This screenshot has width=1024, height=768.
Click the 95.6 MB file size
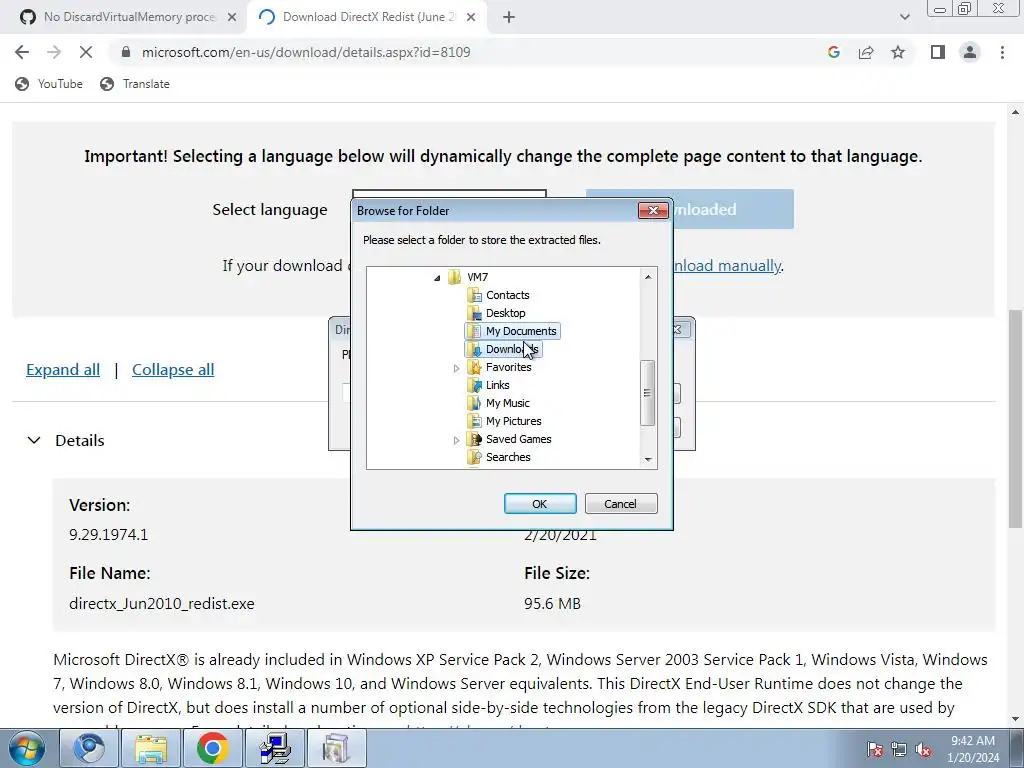pyautogui.click(x=552, y=603)
